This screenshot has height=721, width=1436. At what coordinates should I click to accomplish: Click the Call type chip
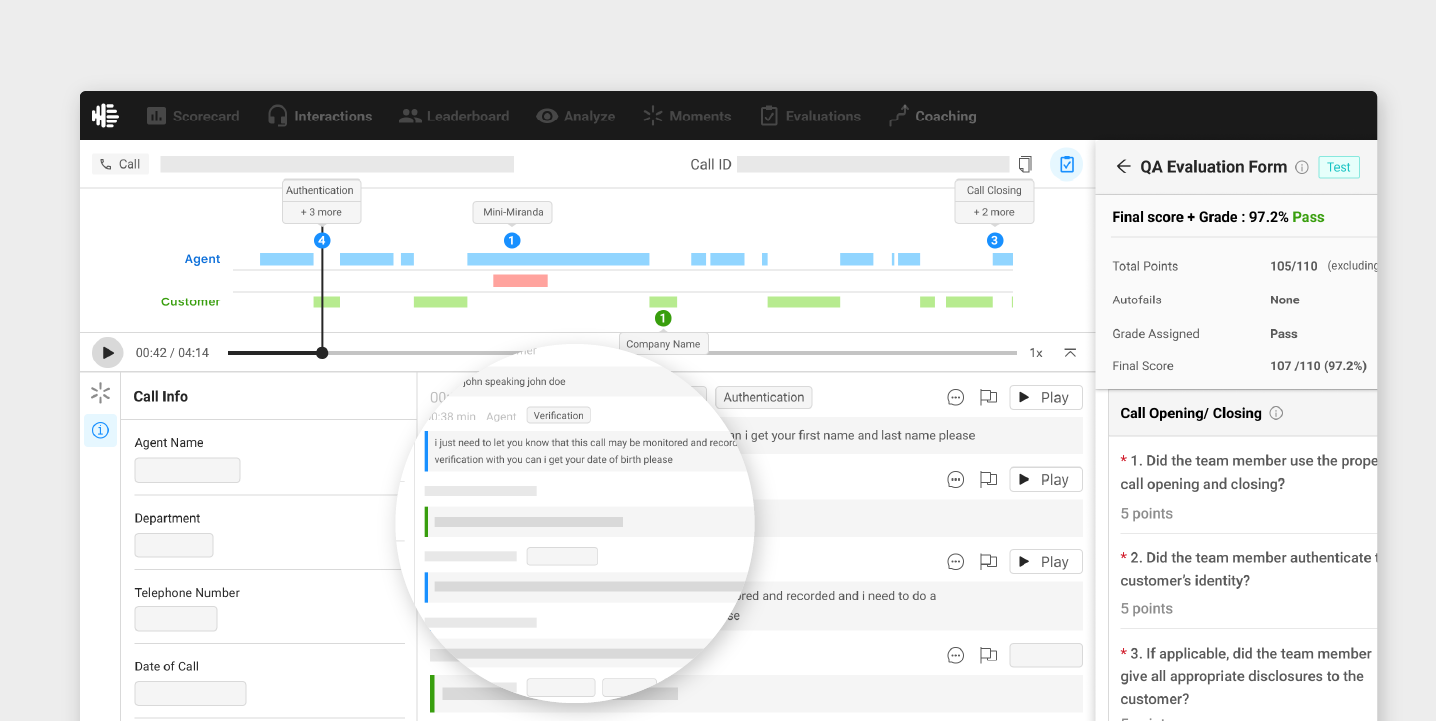pyautogui.click(x=120, y=164)
